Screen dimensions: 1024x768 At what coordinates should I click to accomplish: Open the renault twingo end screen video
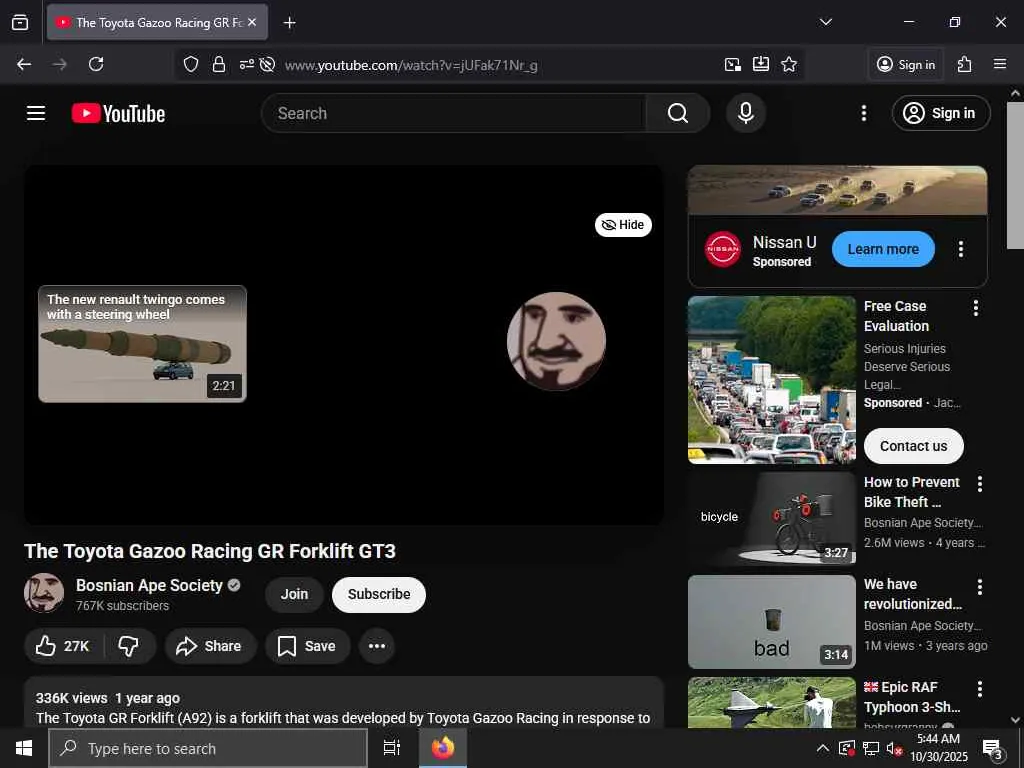(142, 344)
